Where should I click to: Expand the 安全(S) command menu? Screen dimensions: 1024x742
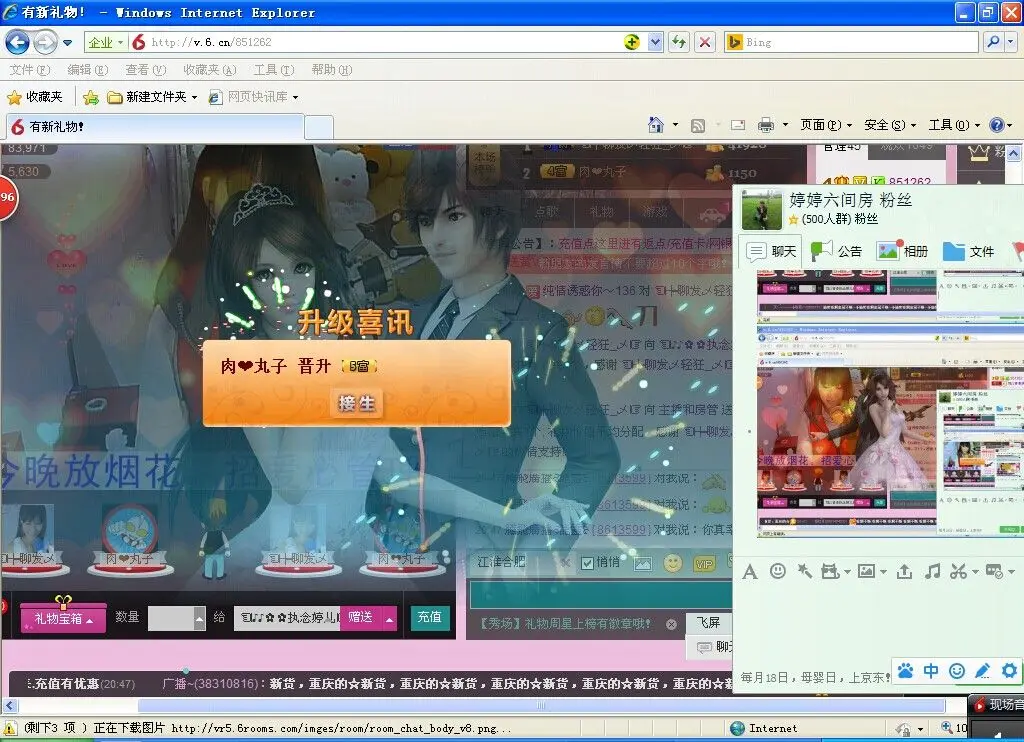click(x=890, y=125)
